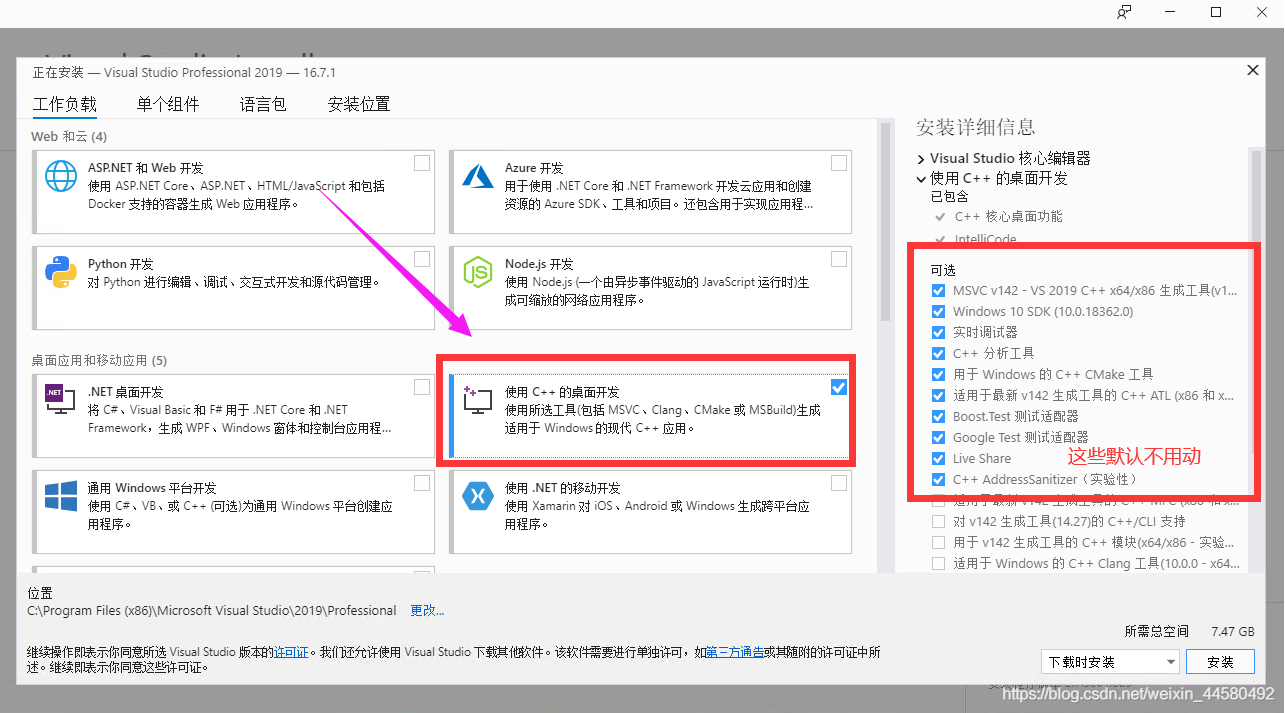1285x713 pixels.
Task: Uncheck the 实时调试器 option
Action: (938, 332)
